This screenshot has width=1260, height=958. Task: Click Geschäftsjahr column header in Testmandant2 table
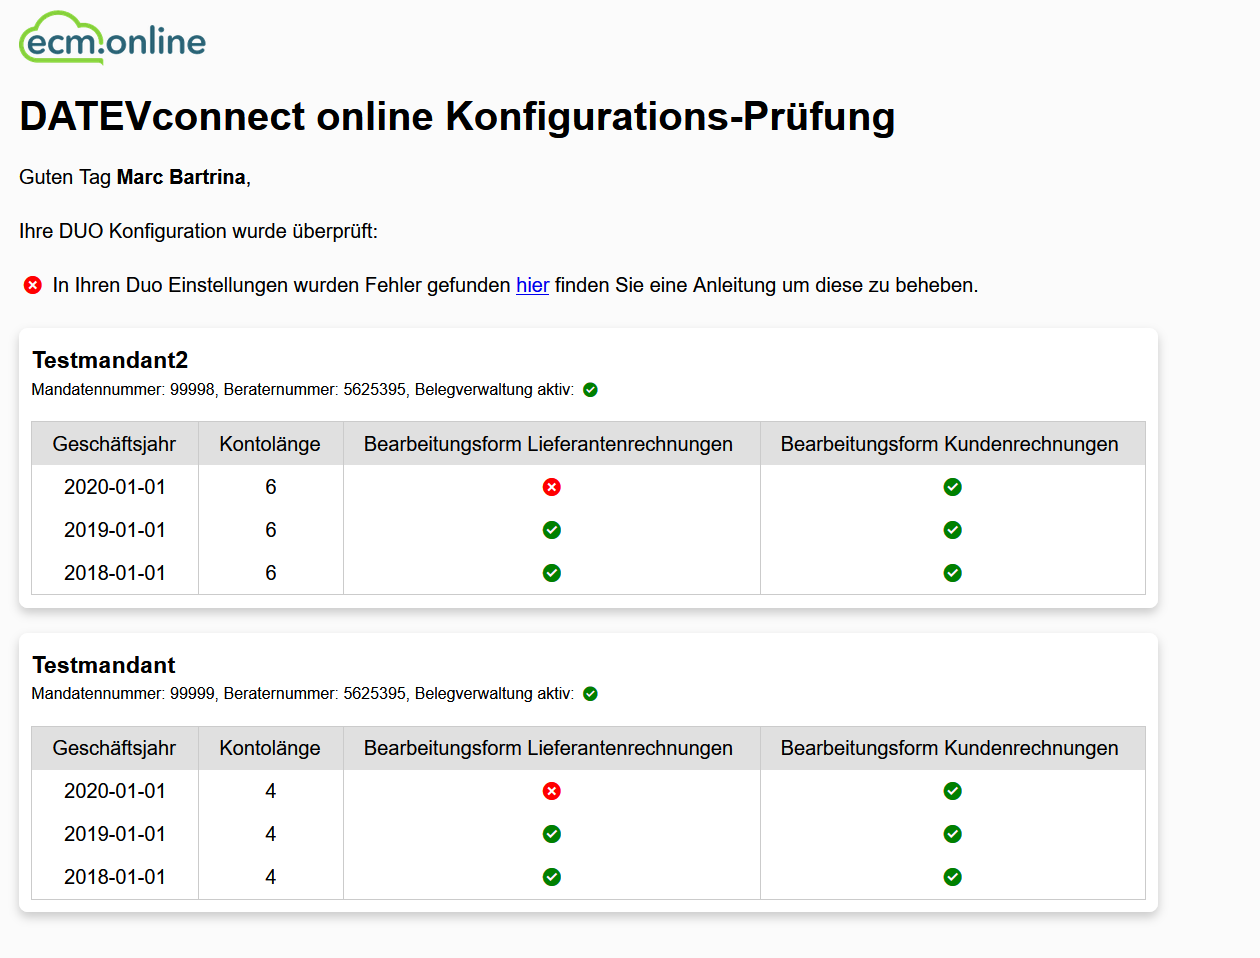115,444
